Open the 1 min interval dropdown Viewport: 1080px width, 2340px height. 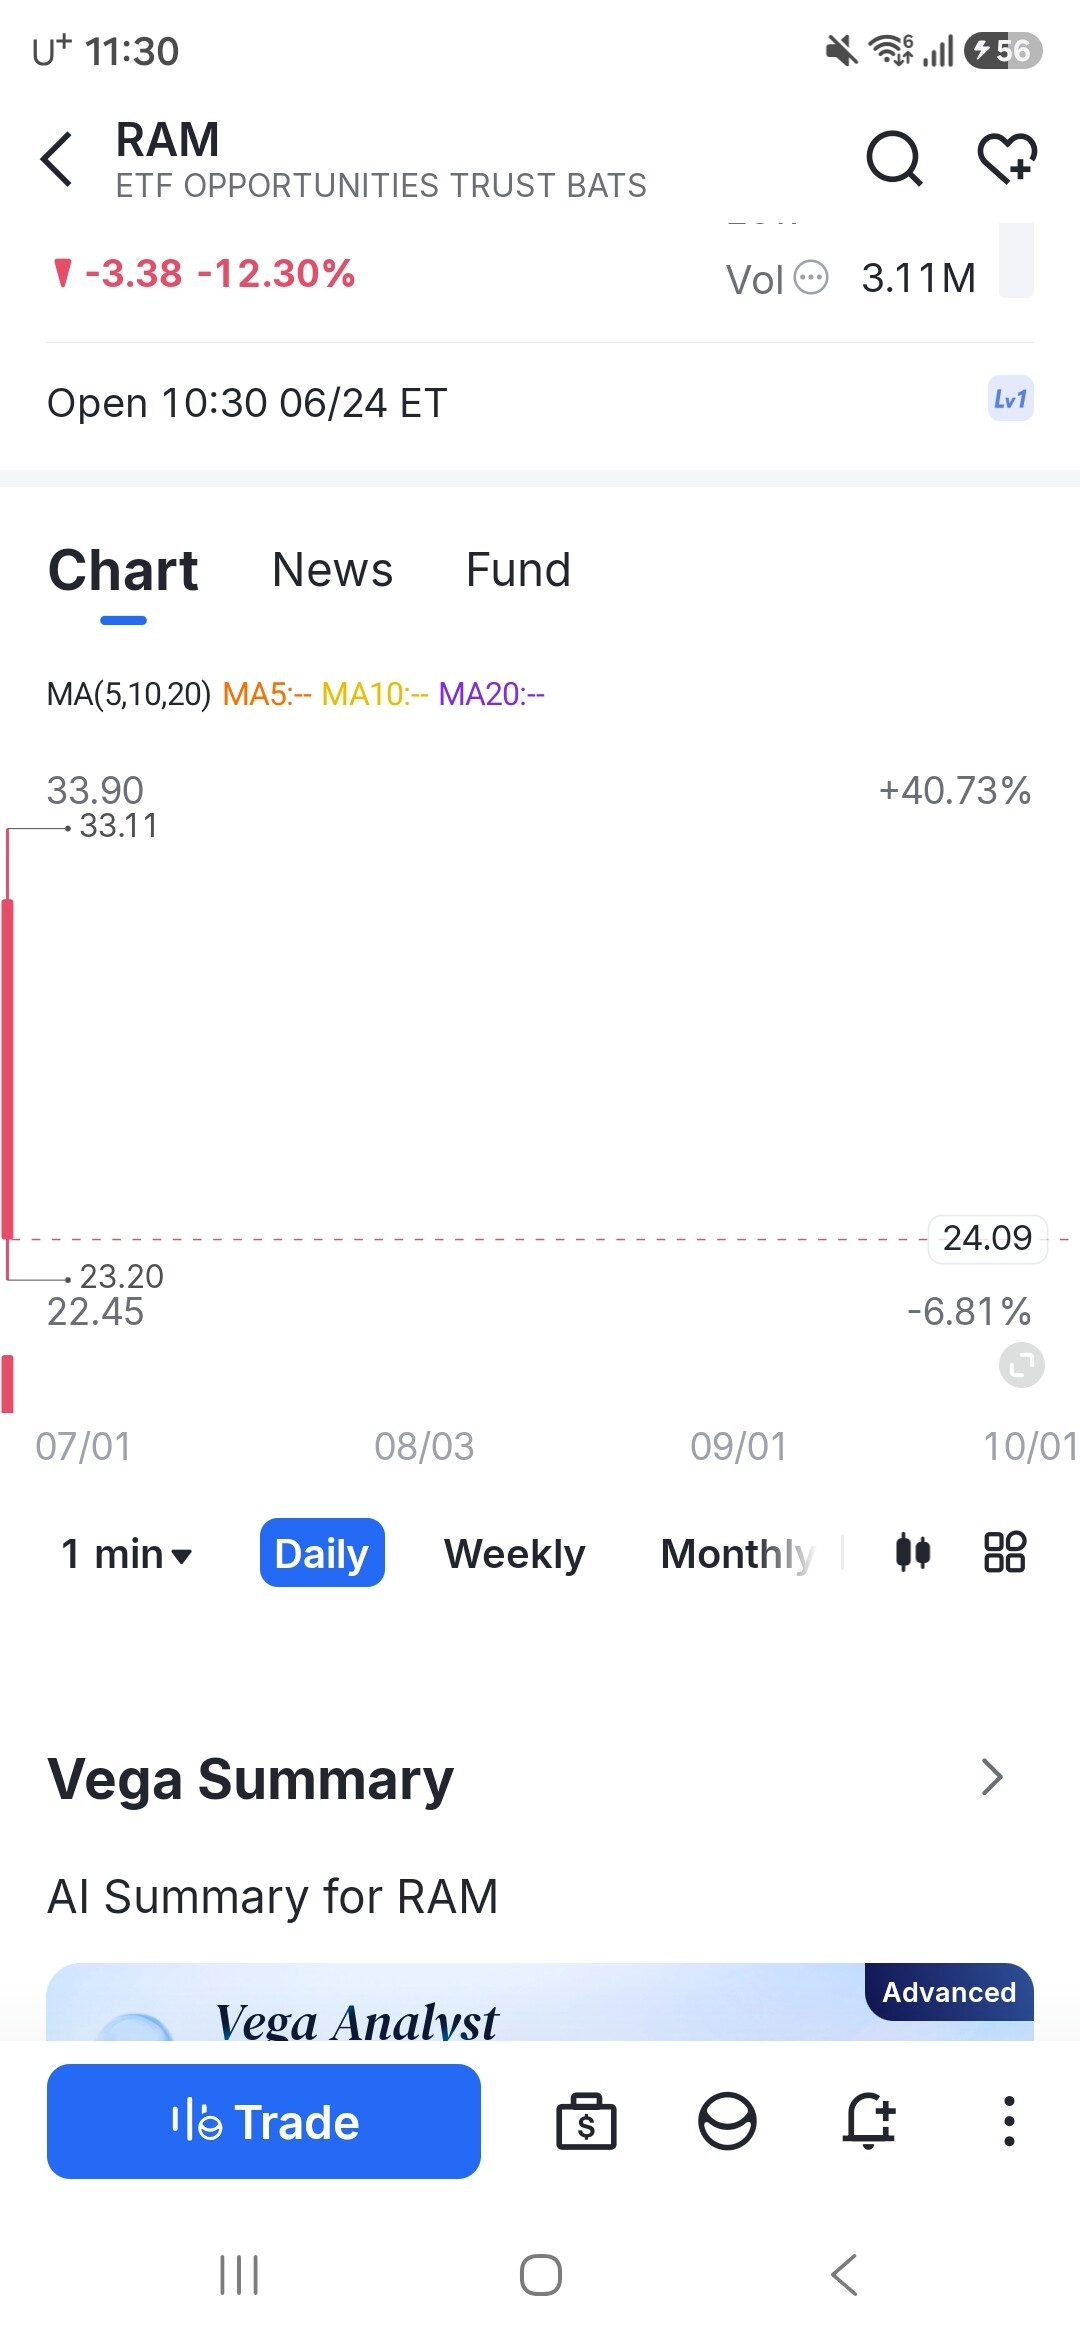click(126, 1554)
